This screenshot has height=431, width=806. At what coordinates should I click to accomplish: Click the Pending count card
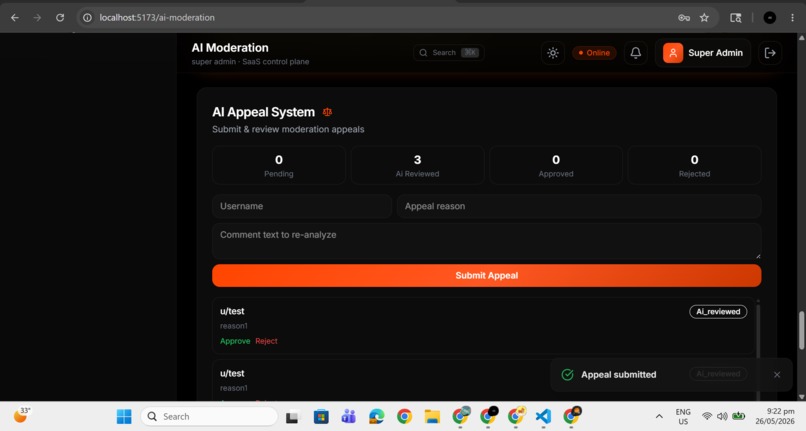279,165
